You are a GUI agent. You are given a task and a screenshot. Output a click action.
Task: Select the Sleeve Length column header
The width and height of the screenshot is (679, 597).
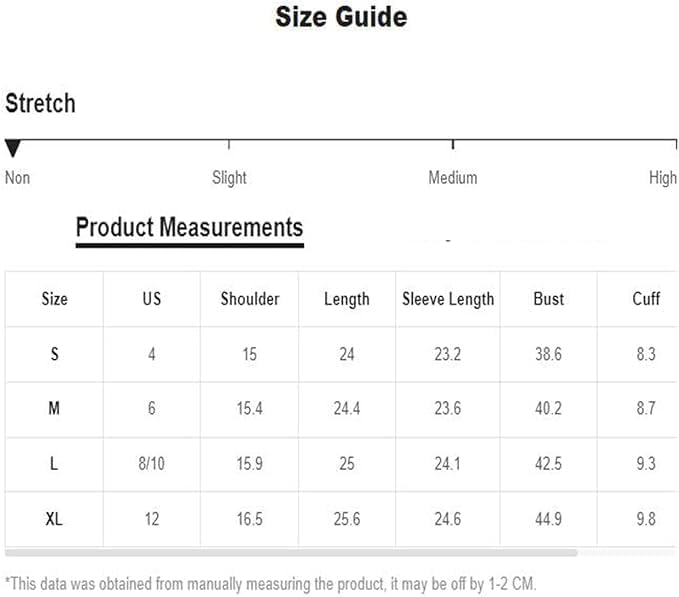[x=448, y=300]
